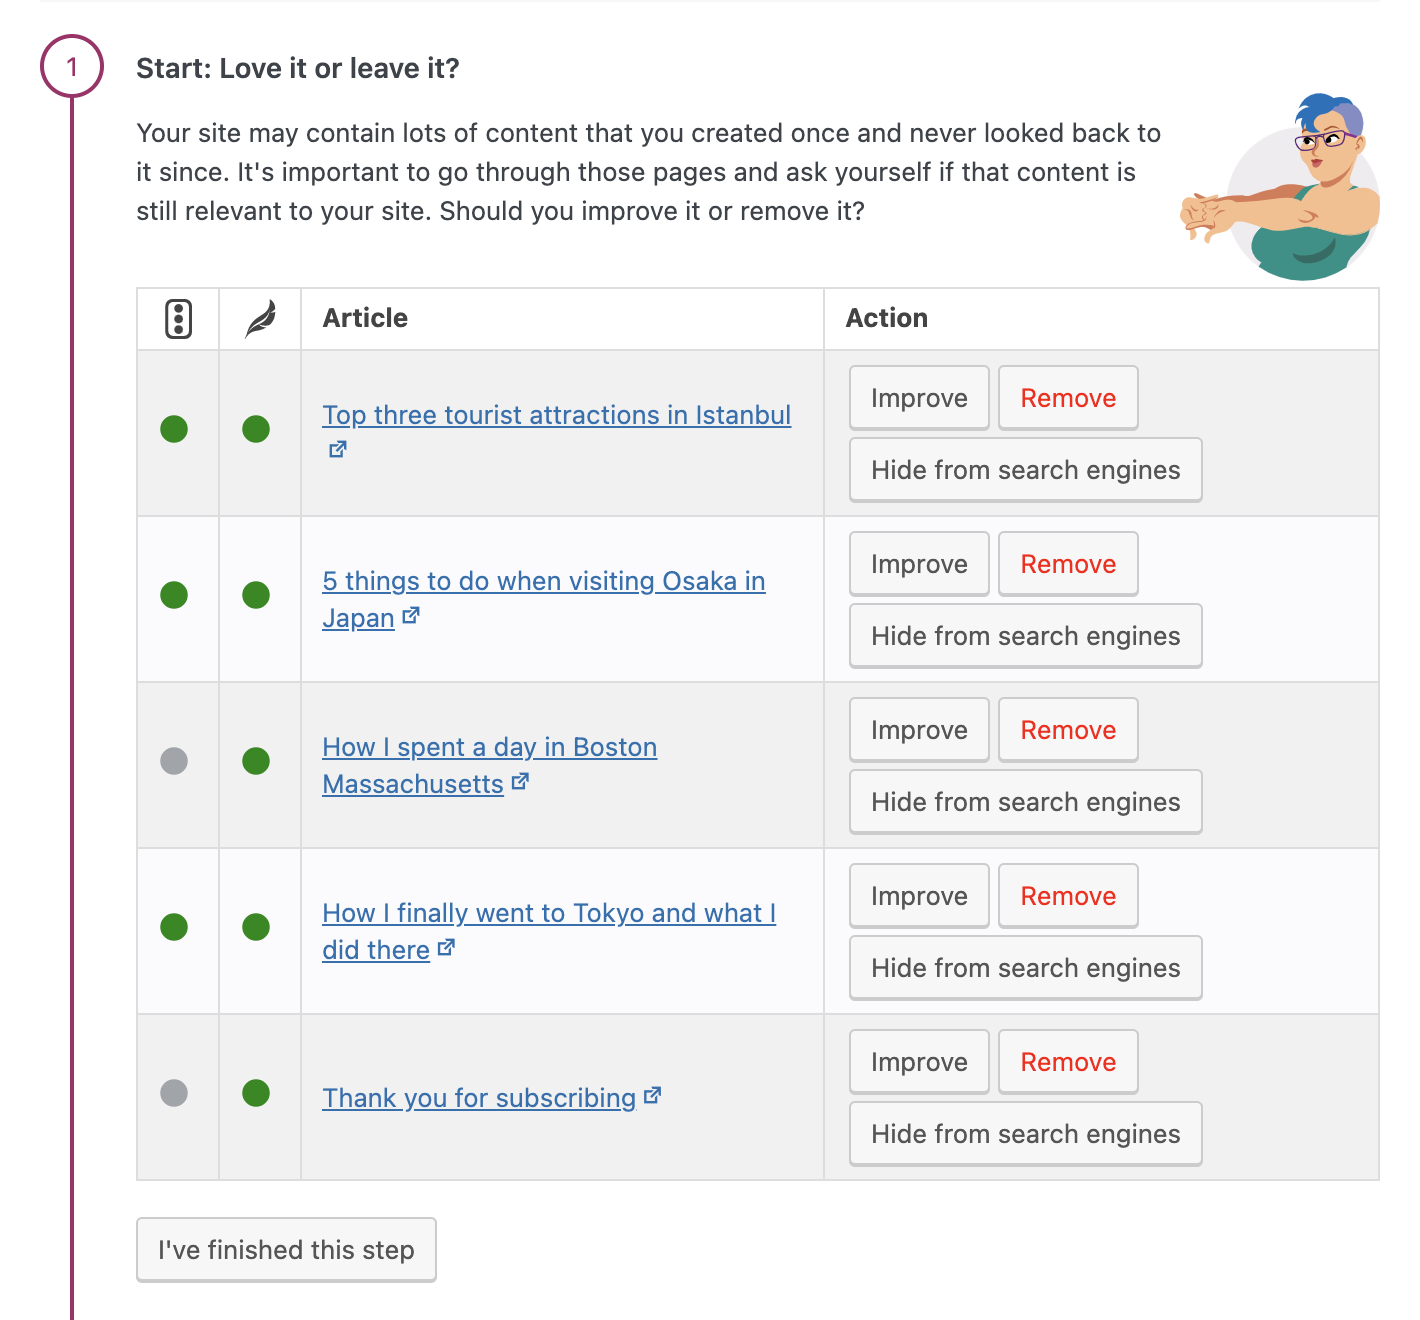Screen dimensions: 1420x1320
Task: Improve the Top three tourist attractions article
Action: [x=918, y=397]
